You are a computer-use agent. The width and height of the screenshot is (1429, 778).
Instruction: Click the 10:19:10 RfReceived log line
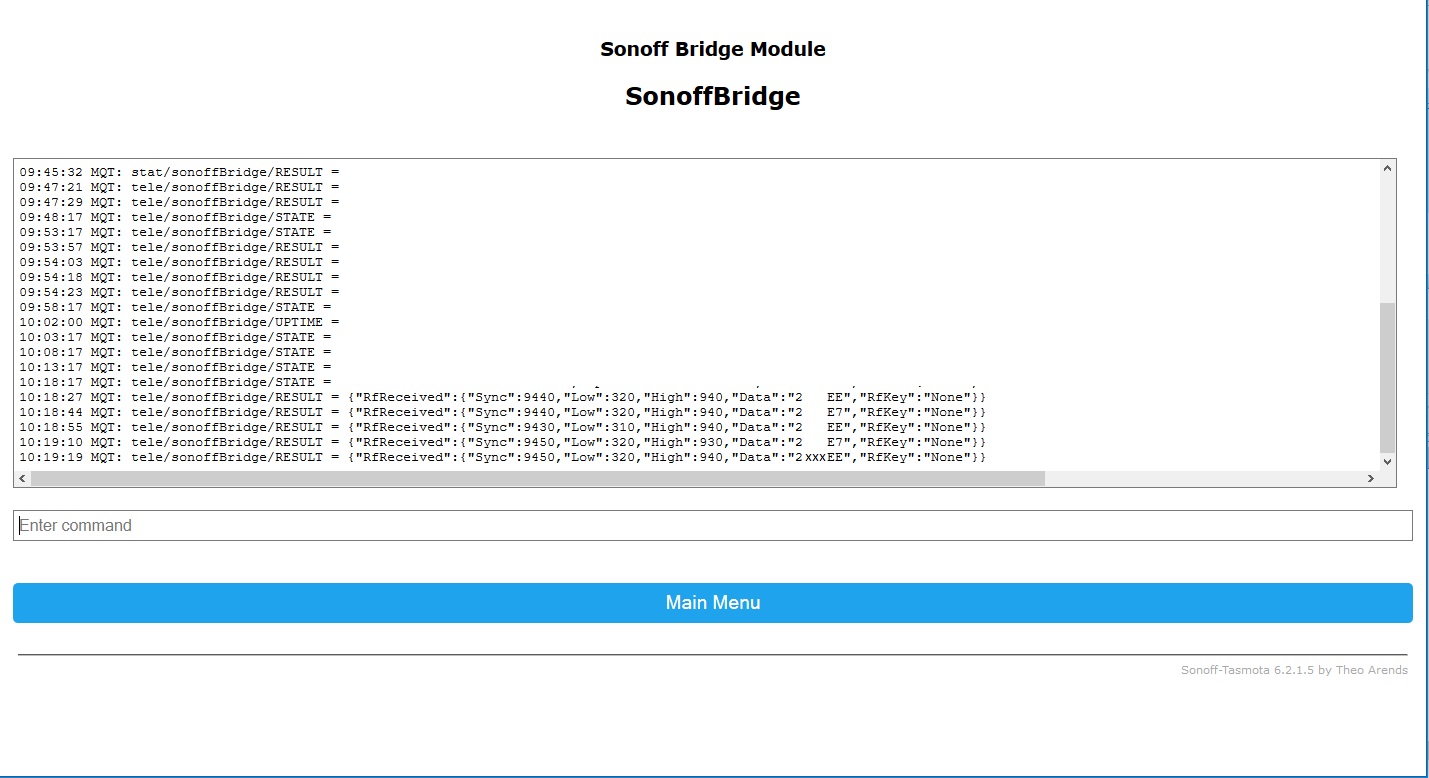tap(503, 442)
